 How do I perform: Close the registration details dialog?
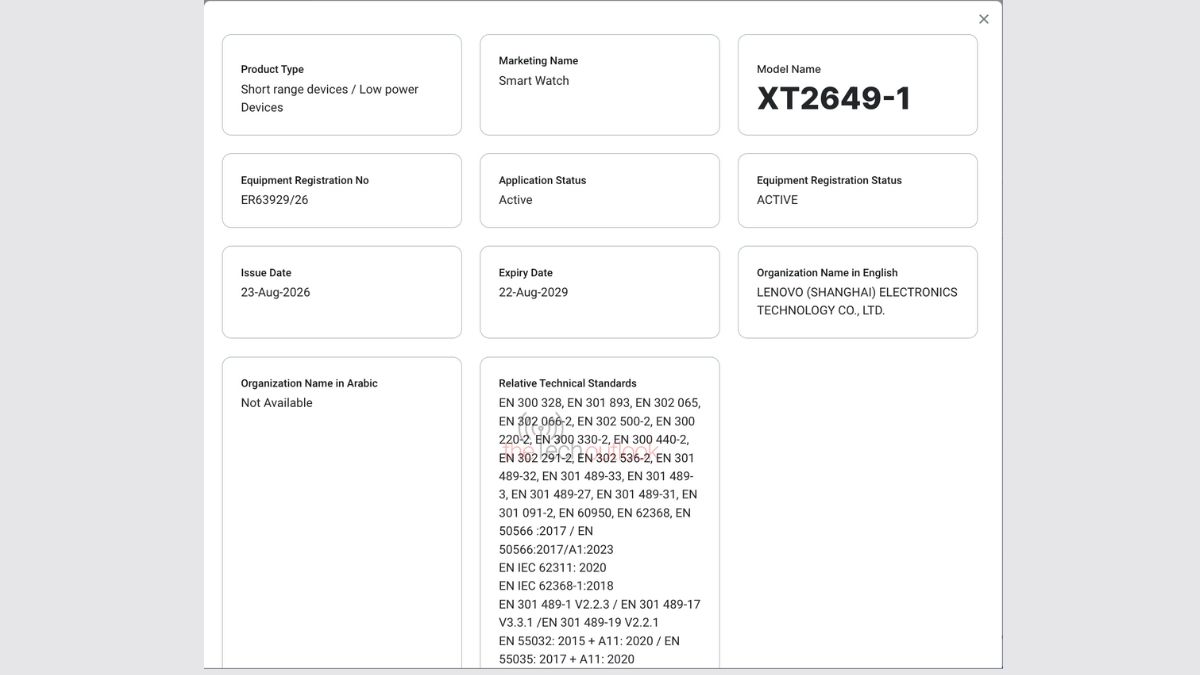(983, 19)
